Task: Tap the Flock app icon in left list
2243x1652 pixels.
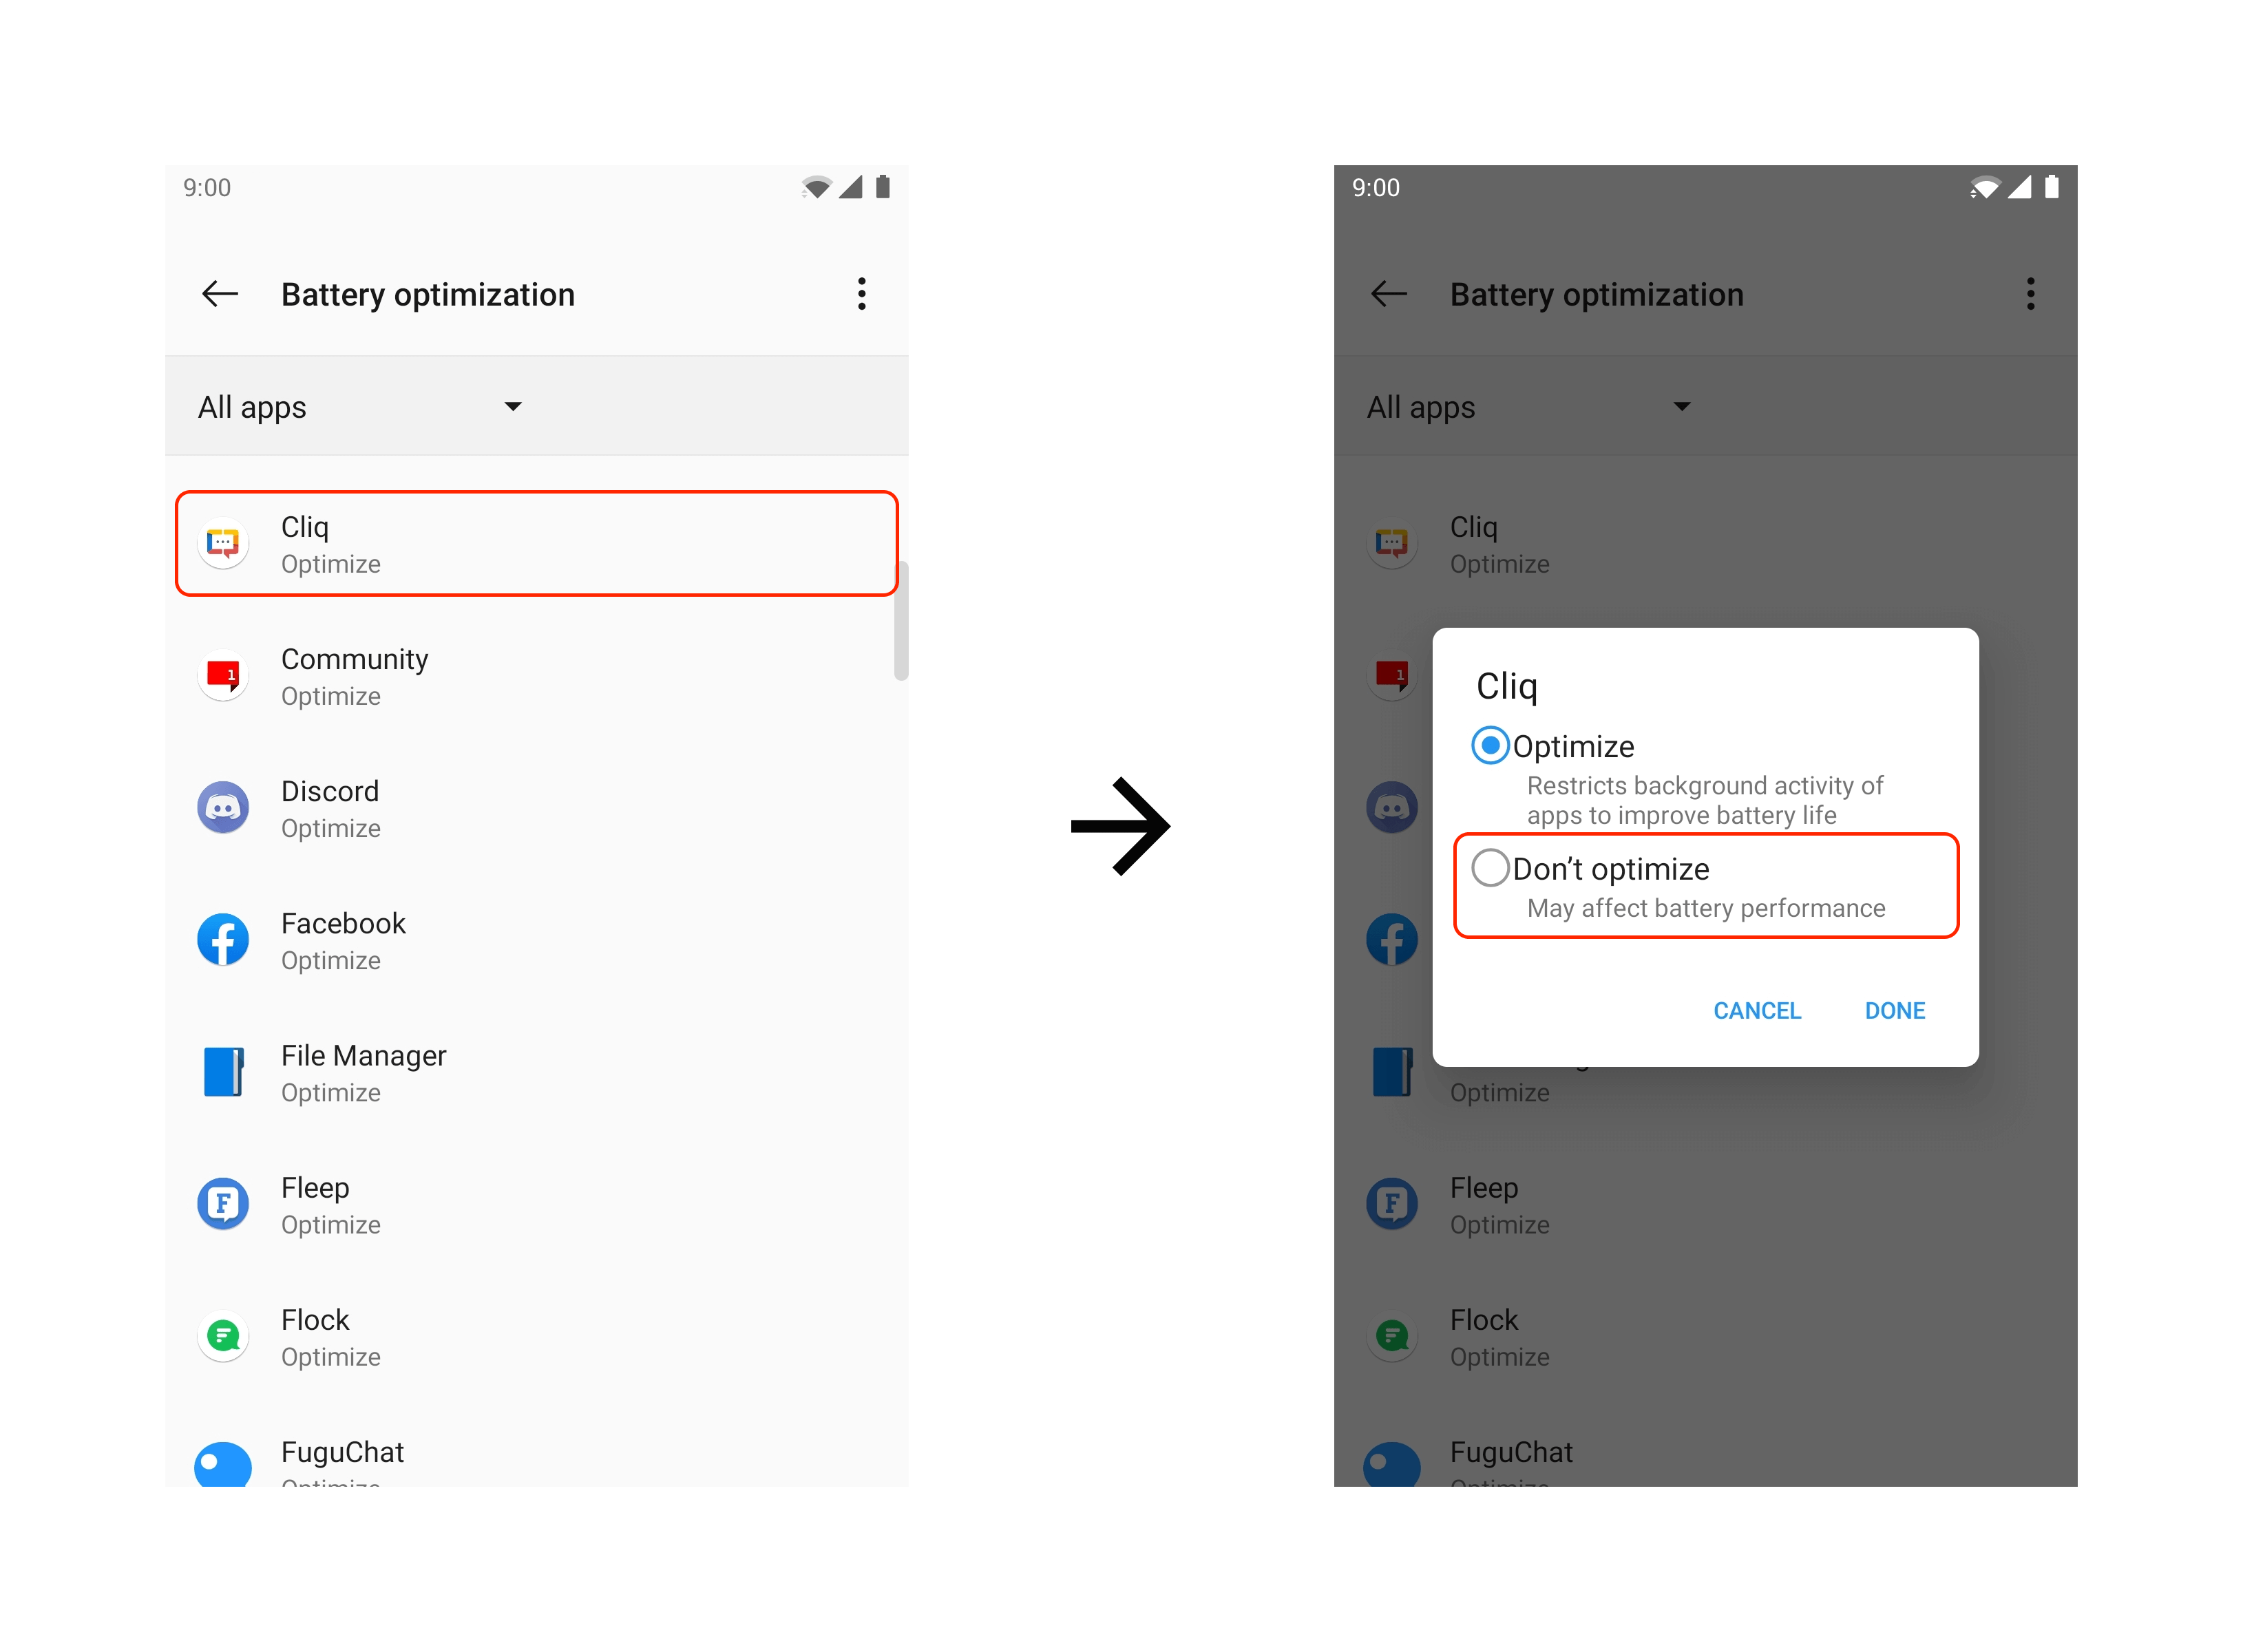Action: coord(223,1336)
